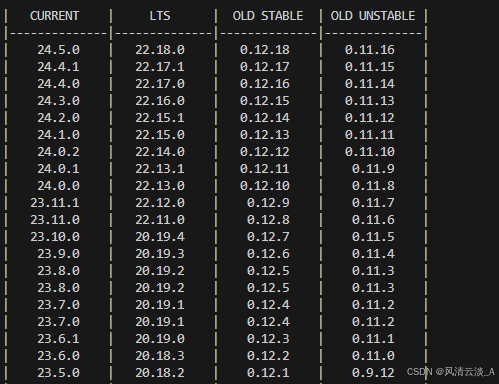Screen dimensions: 499x384
Task: Select version 23.10.0
Action: [x=55, y=237]
